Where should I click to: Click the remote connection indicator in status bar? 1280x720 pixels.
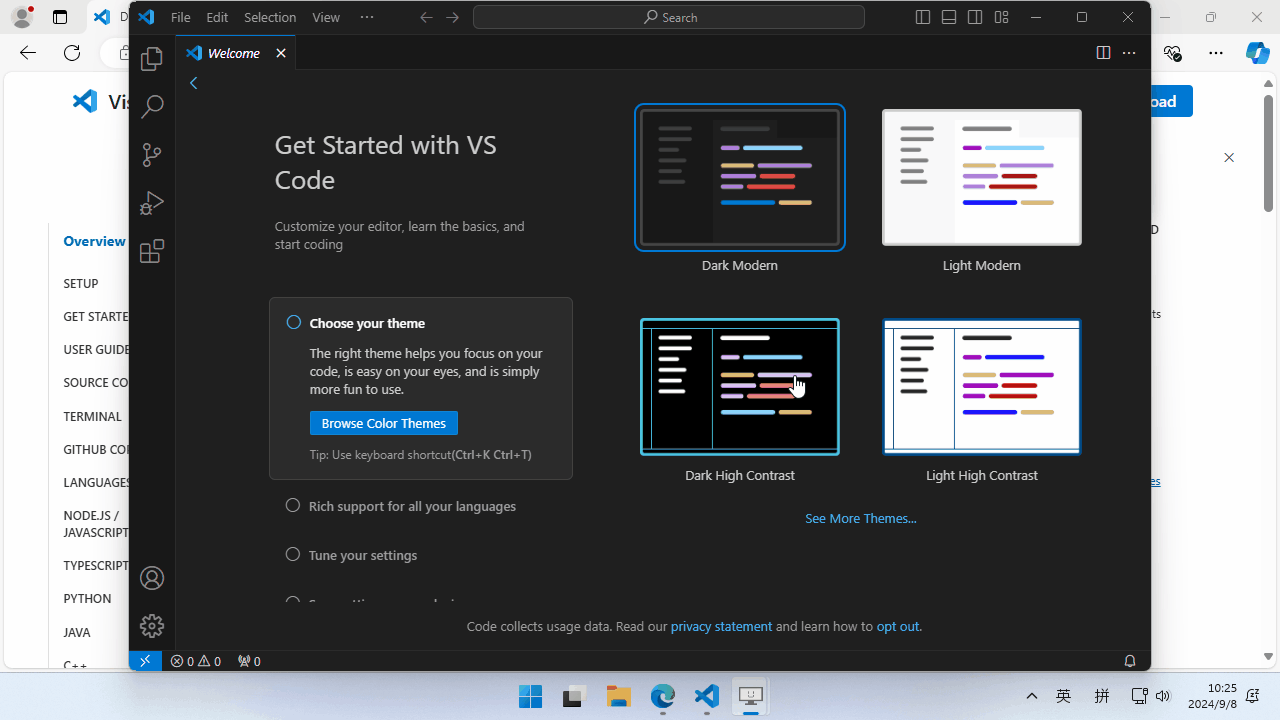pos(145,661)
